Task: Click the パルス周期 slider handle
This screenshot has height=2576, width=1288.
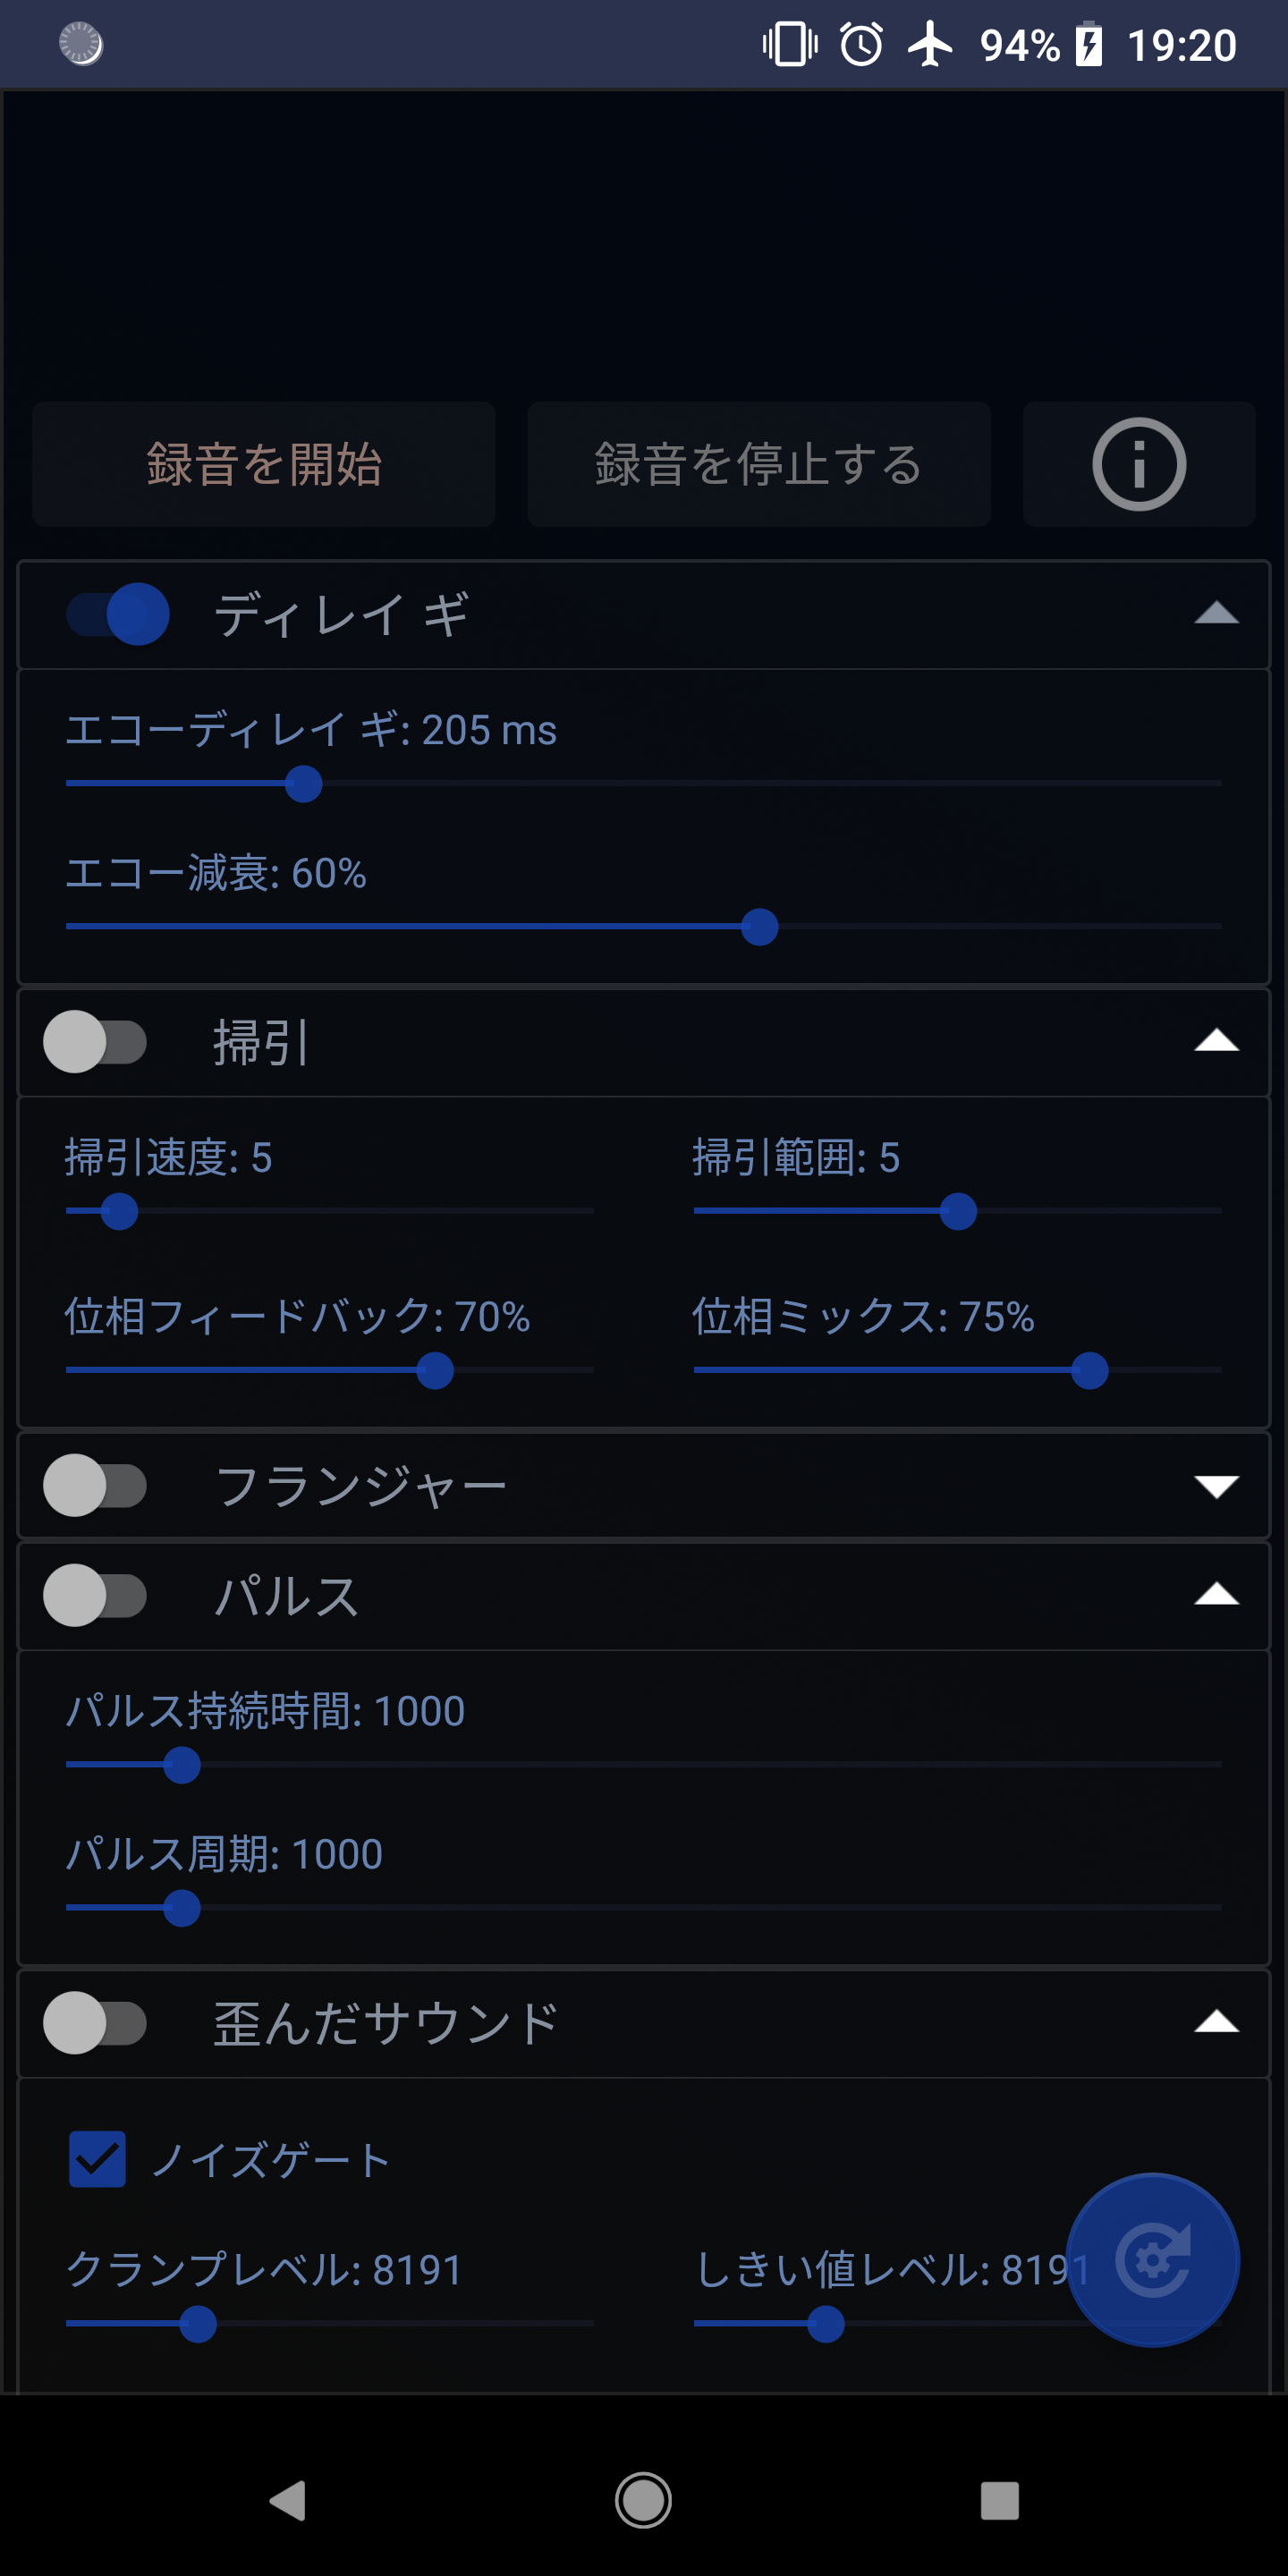Action: click(x=181, y=1908)
